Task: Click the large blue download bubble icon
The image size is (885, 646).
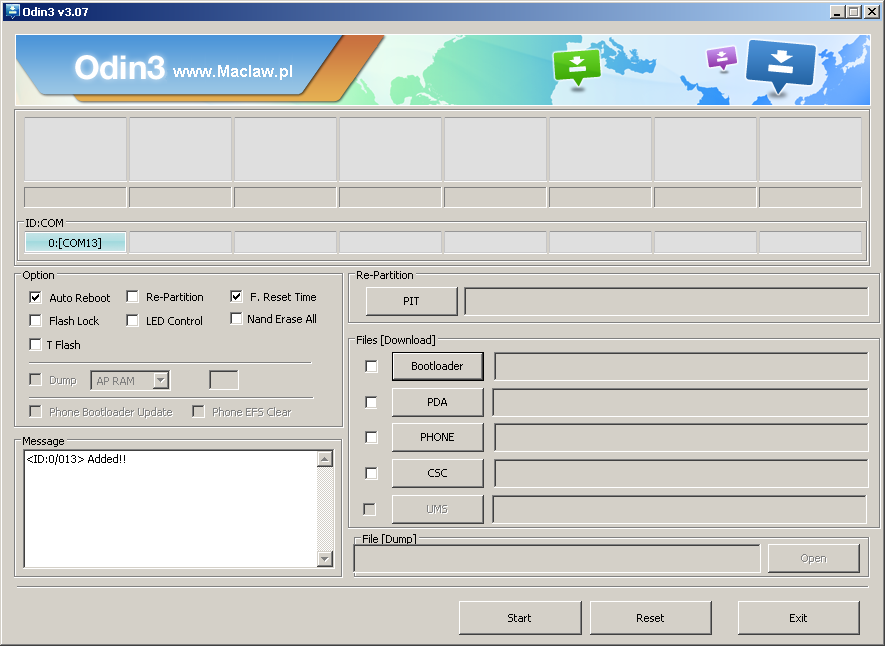Action: click(x=781, y=65)
